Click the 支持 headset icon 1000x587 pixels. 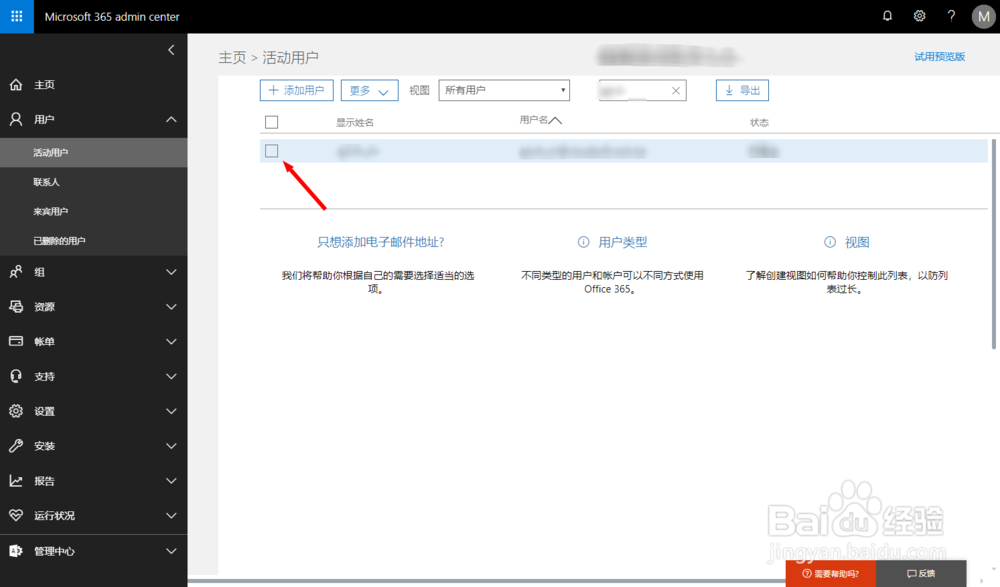pyautogui.click(x=16, y=376)
